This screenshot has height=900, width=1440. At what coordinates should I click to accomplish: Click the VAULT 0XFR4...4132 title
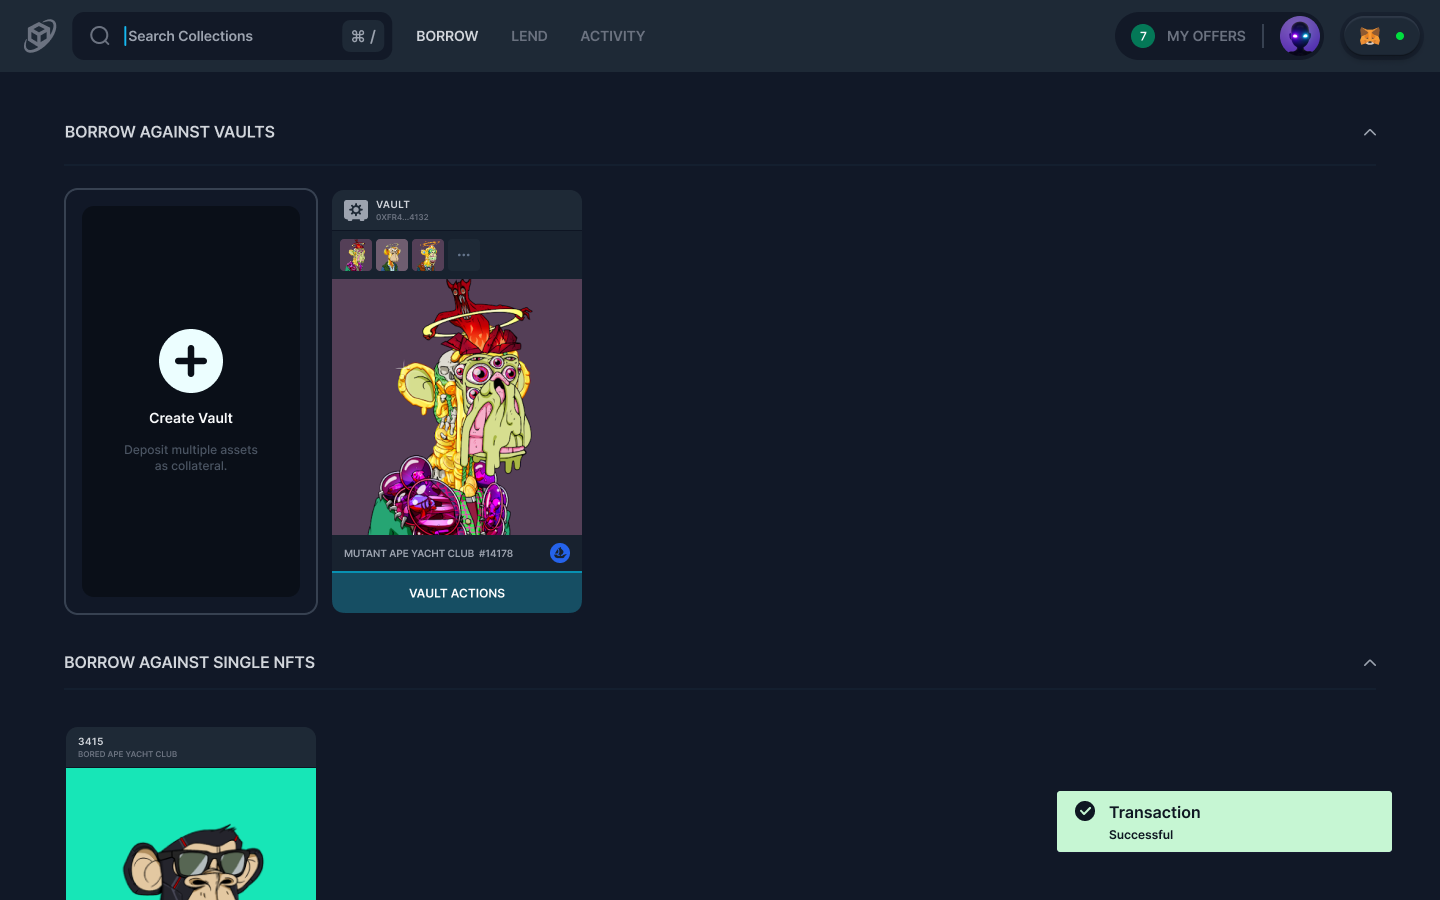[402, 210]
